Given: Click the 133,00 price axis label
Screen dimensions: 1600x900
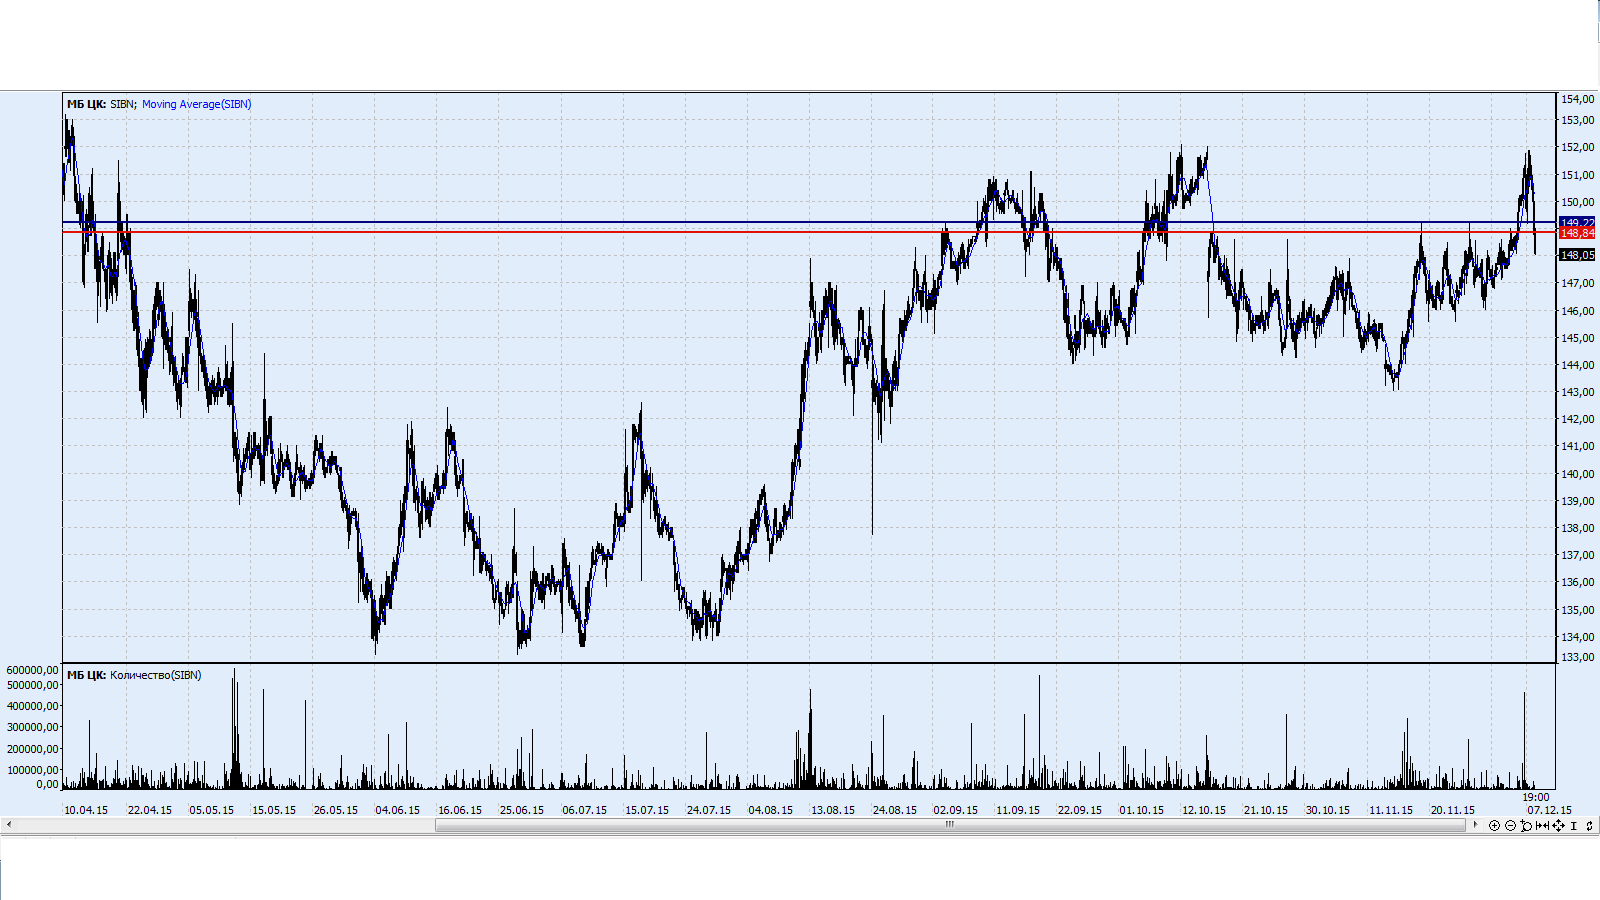Looking at the screenshot, I should (x=1578, y=657).
